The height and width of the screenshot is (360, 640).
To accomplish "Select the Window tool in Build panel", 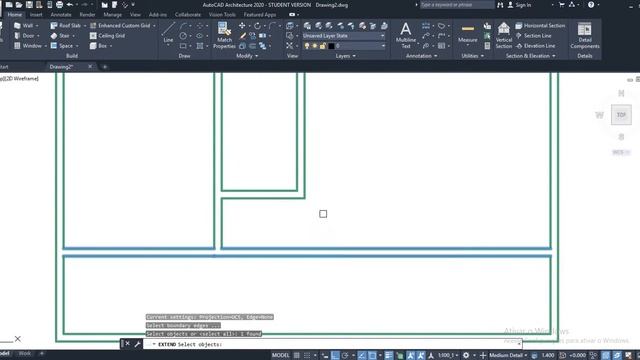I will [x=28, y=46].
